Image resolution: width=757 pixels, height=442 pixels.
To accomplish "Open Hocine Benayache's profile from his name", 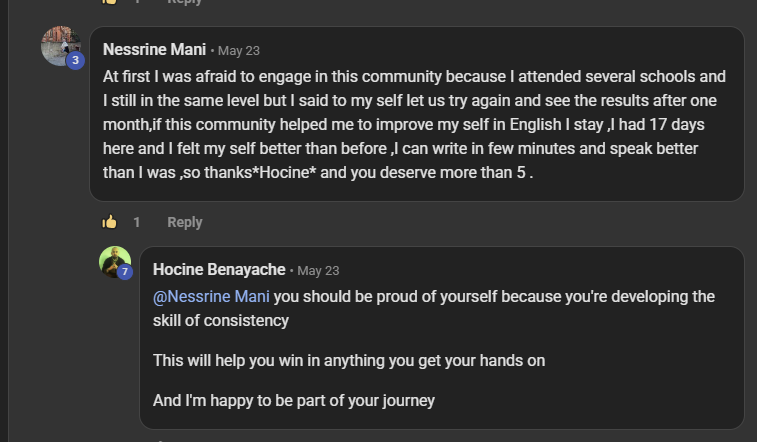I will tap(218, 269).
